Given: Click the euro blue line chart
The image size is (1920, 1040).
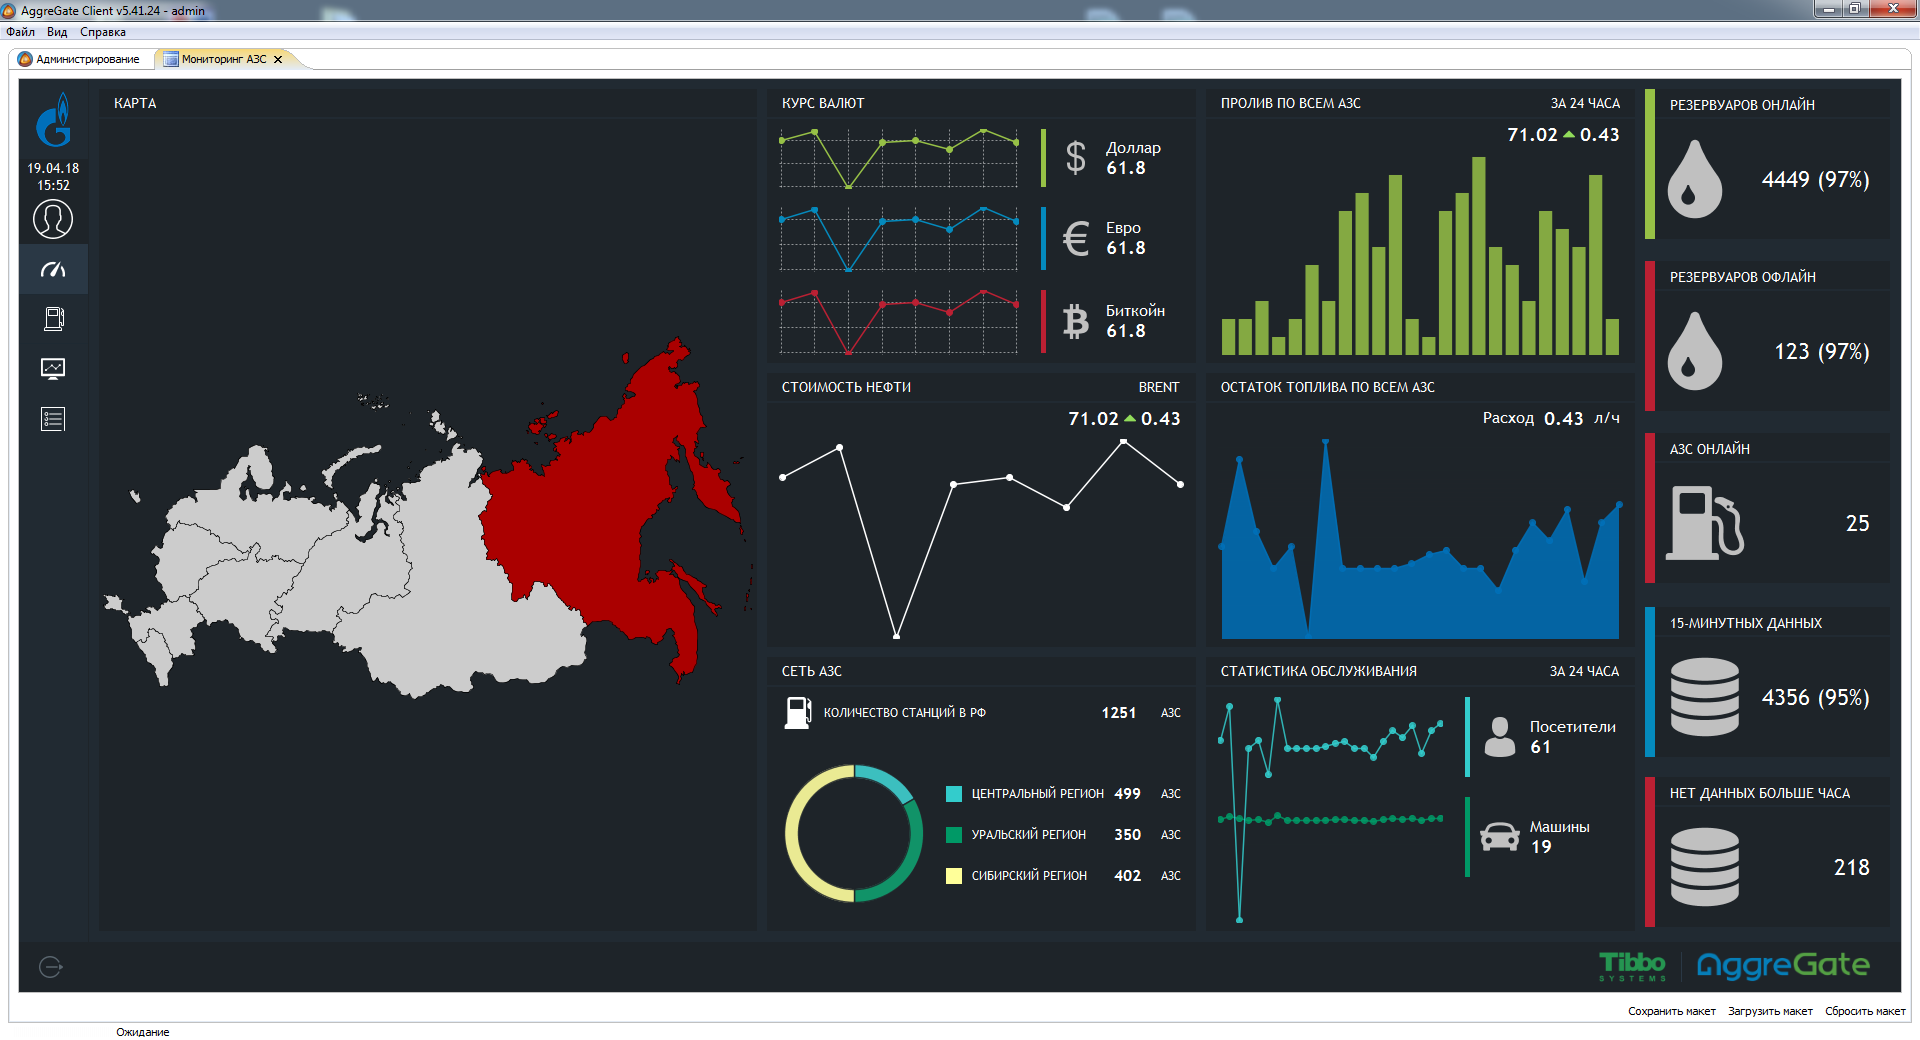Looking at the screenshot, I should pos(899,239).
